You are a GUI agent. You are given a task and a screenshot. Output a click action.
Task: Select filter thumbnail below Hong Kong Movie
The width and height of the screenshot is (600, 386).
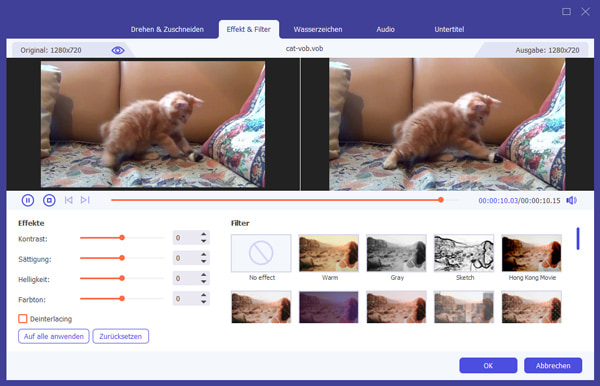(x=532, y=307)
